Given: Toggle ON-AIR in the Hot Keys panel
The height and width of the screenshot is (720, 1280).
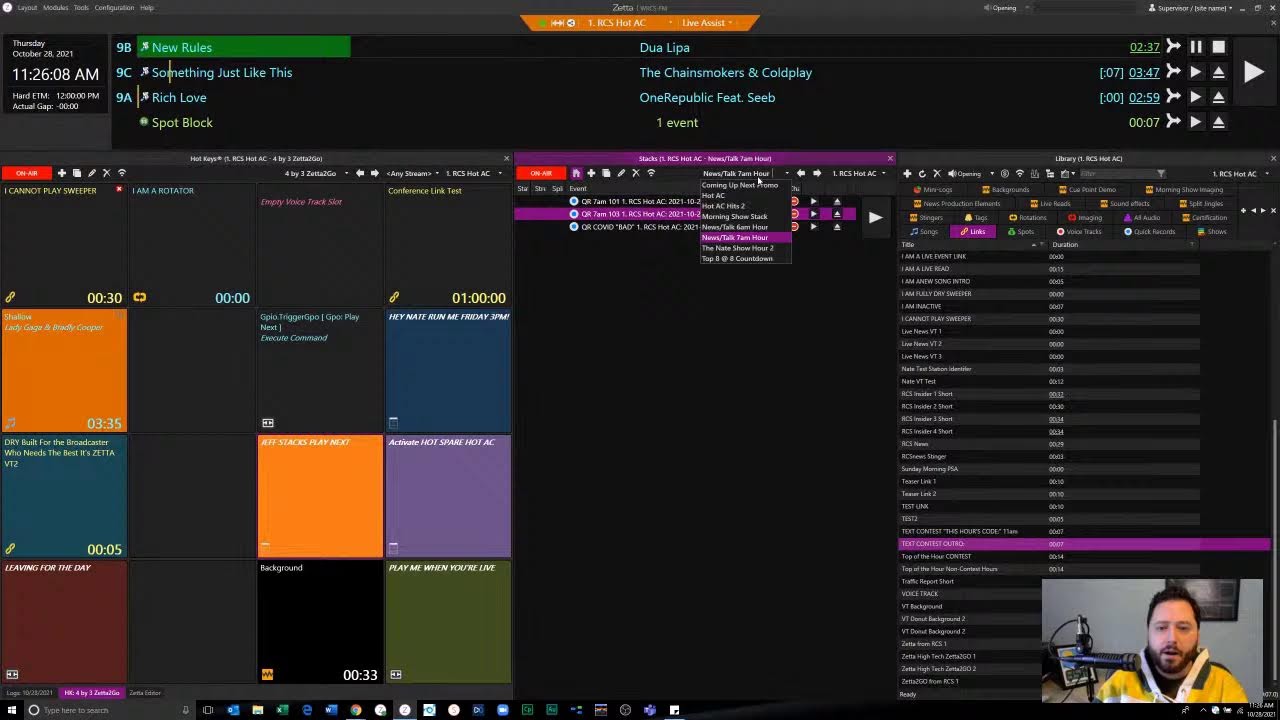Looking at the screenshot, I should [27, 173].
